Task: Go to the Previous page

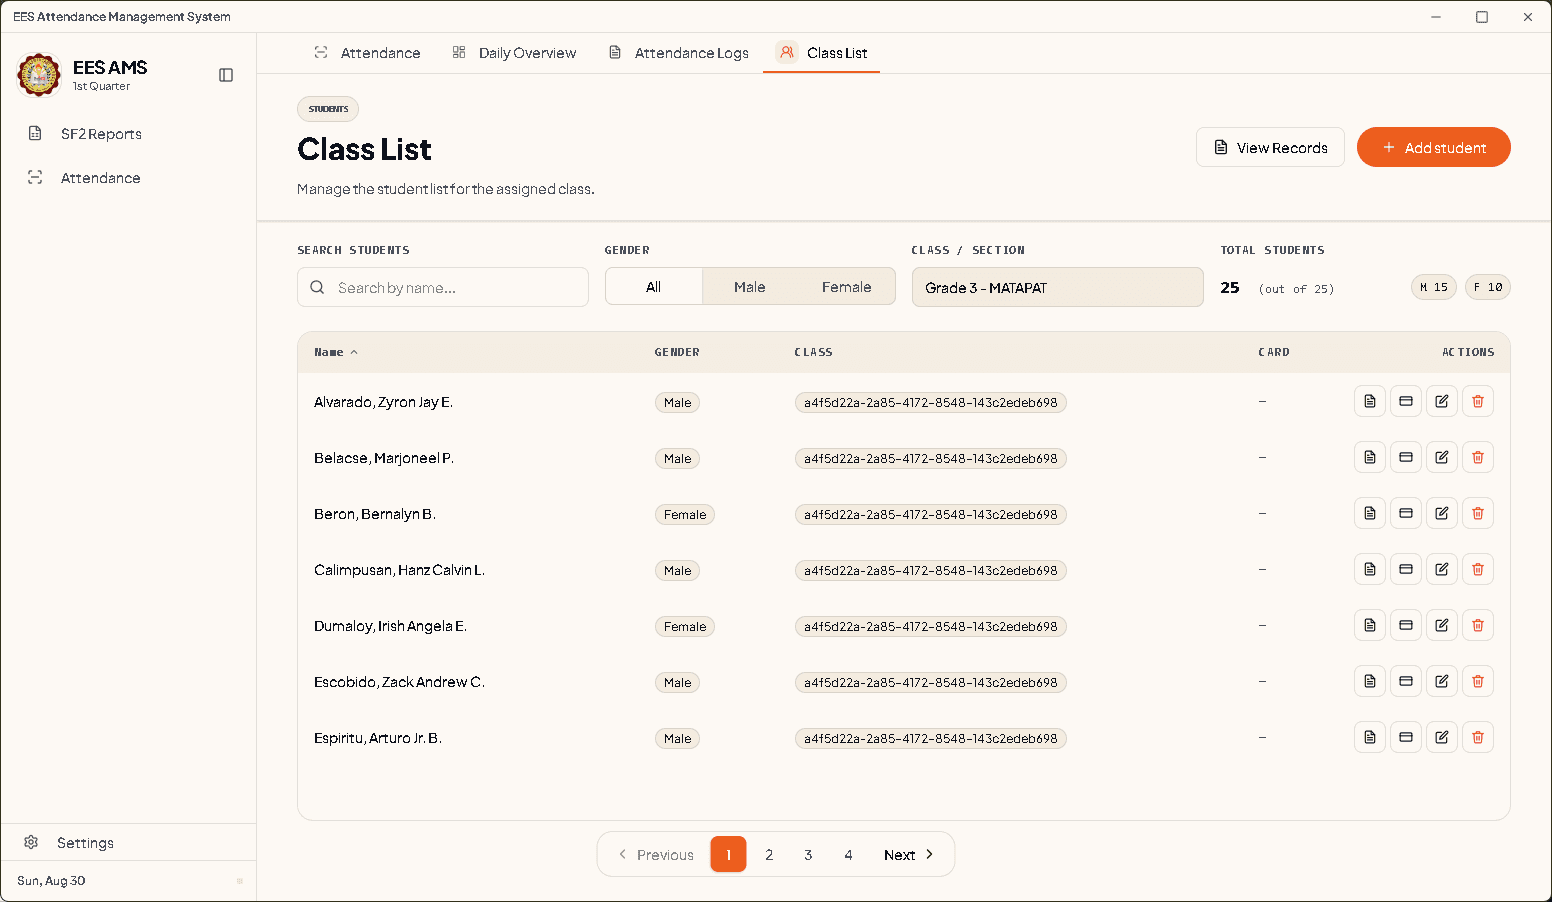Action: tap(656, 855)
